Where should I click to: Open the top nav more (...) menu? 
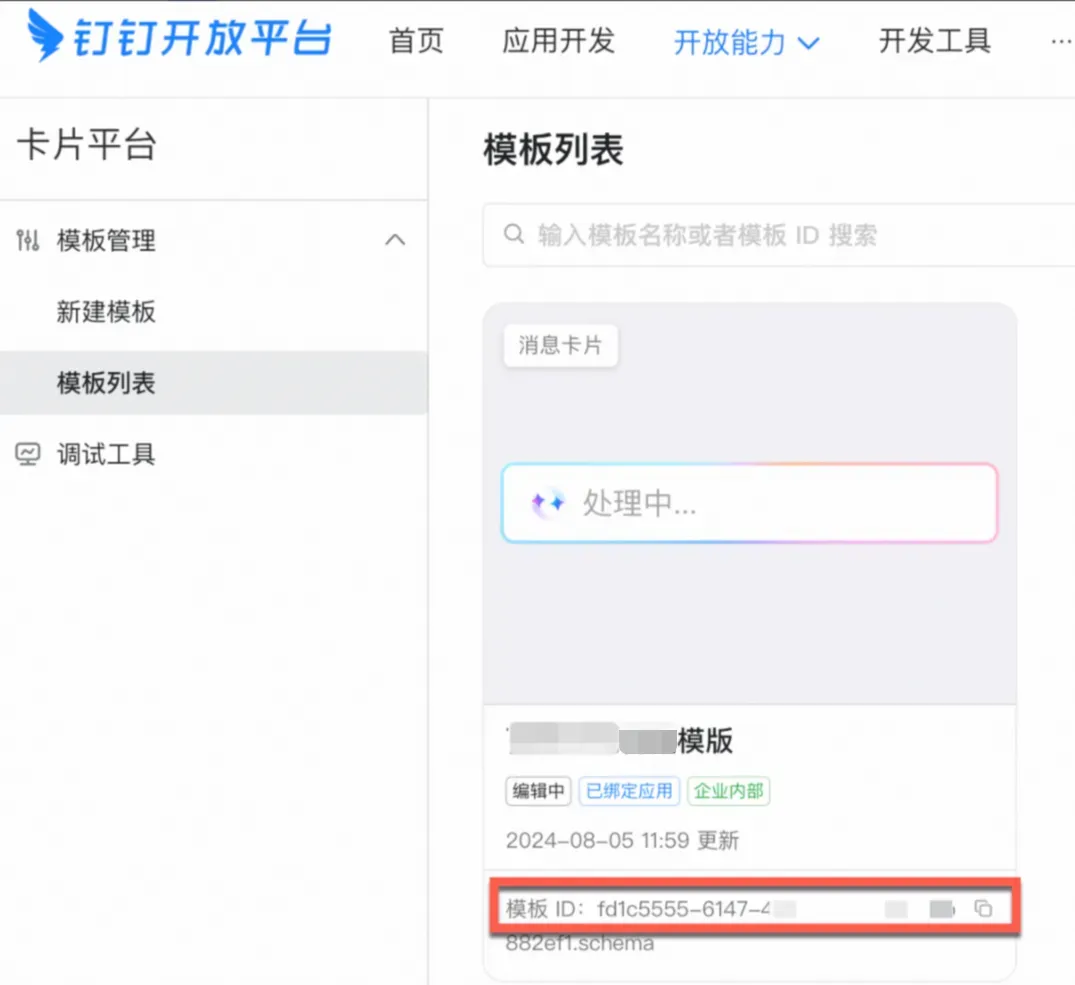[x=1060, y=41]
